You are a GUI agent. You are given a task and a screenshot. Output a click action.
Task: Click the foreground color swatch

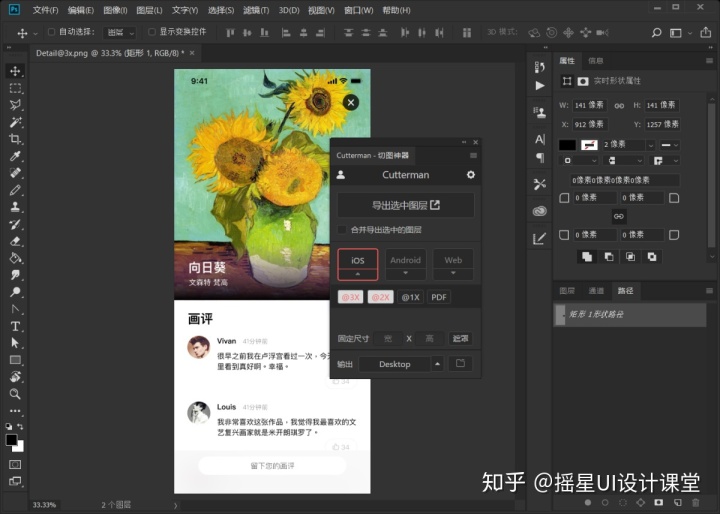point(11,440)
